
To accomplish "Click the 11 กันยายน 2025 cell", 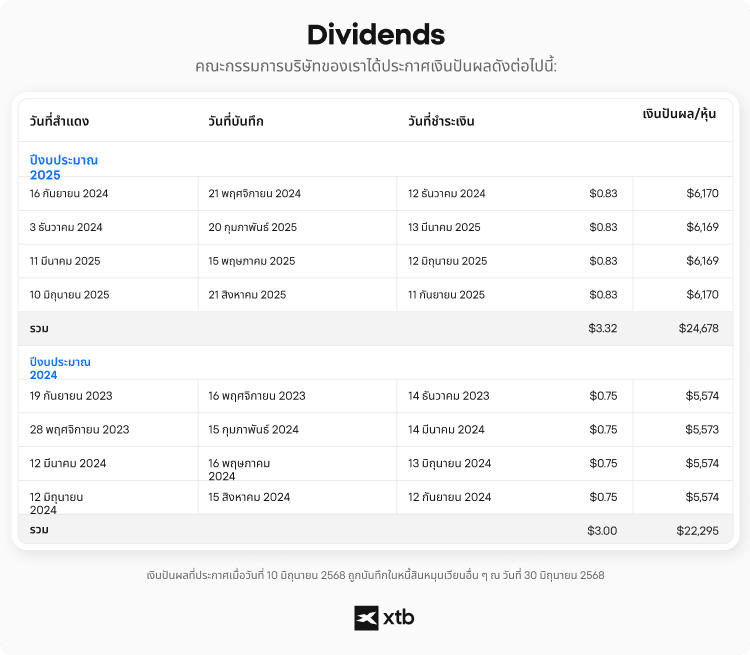I will [446, 295].
